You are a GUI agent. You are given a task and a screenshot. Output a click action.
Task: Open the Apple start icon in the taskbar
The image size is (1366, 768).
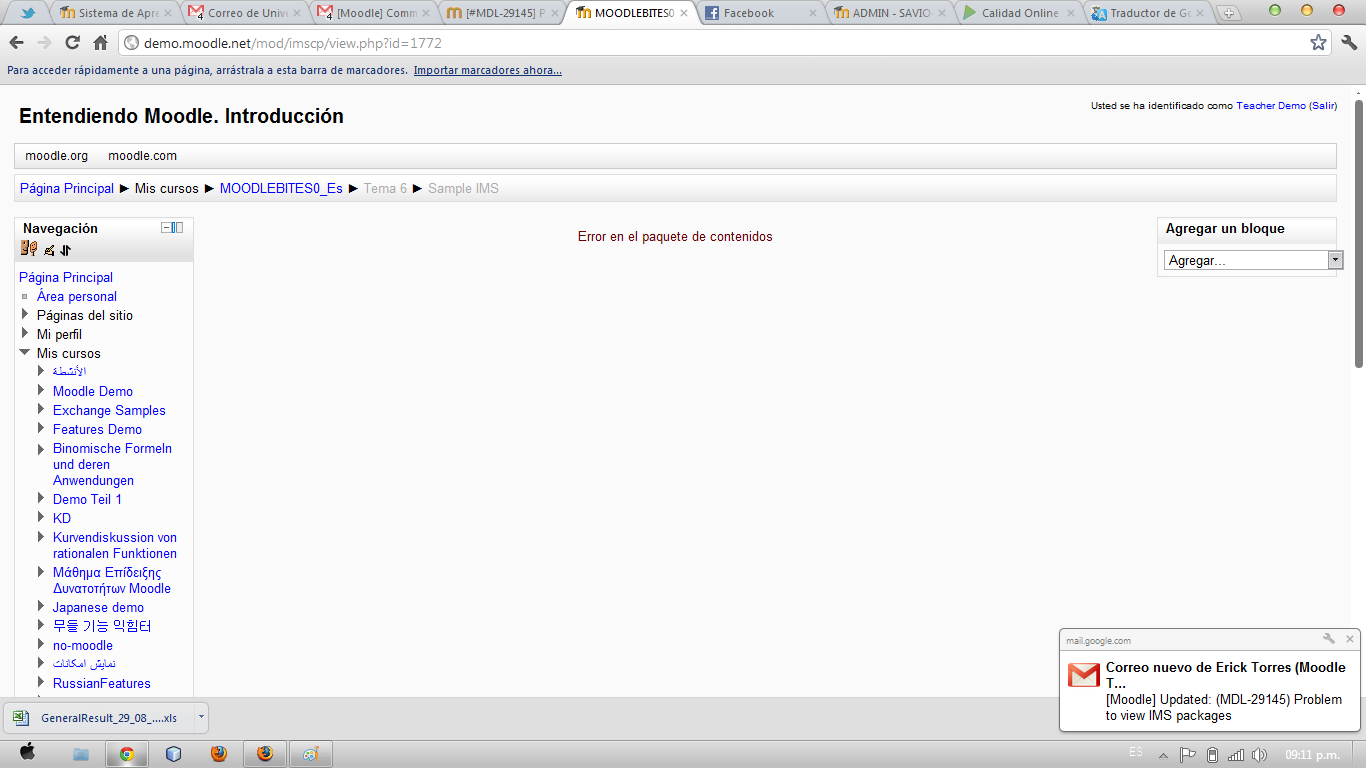pyautogui.click(x=27, y=753)
